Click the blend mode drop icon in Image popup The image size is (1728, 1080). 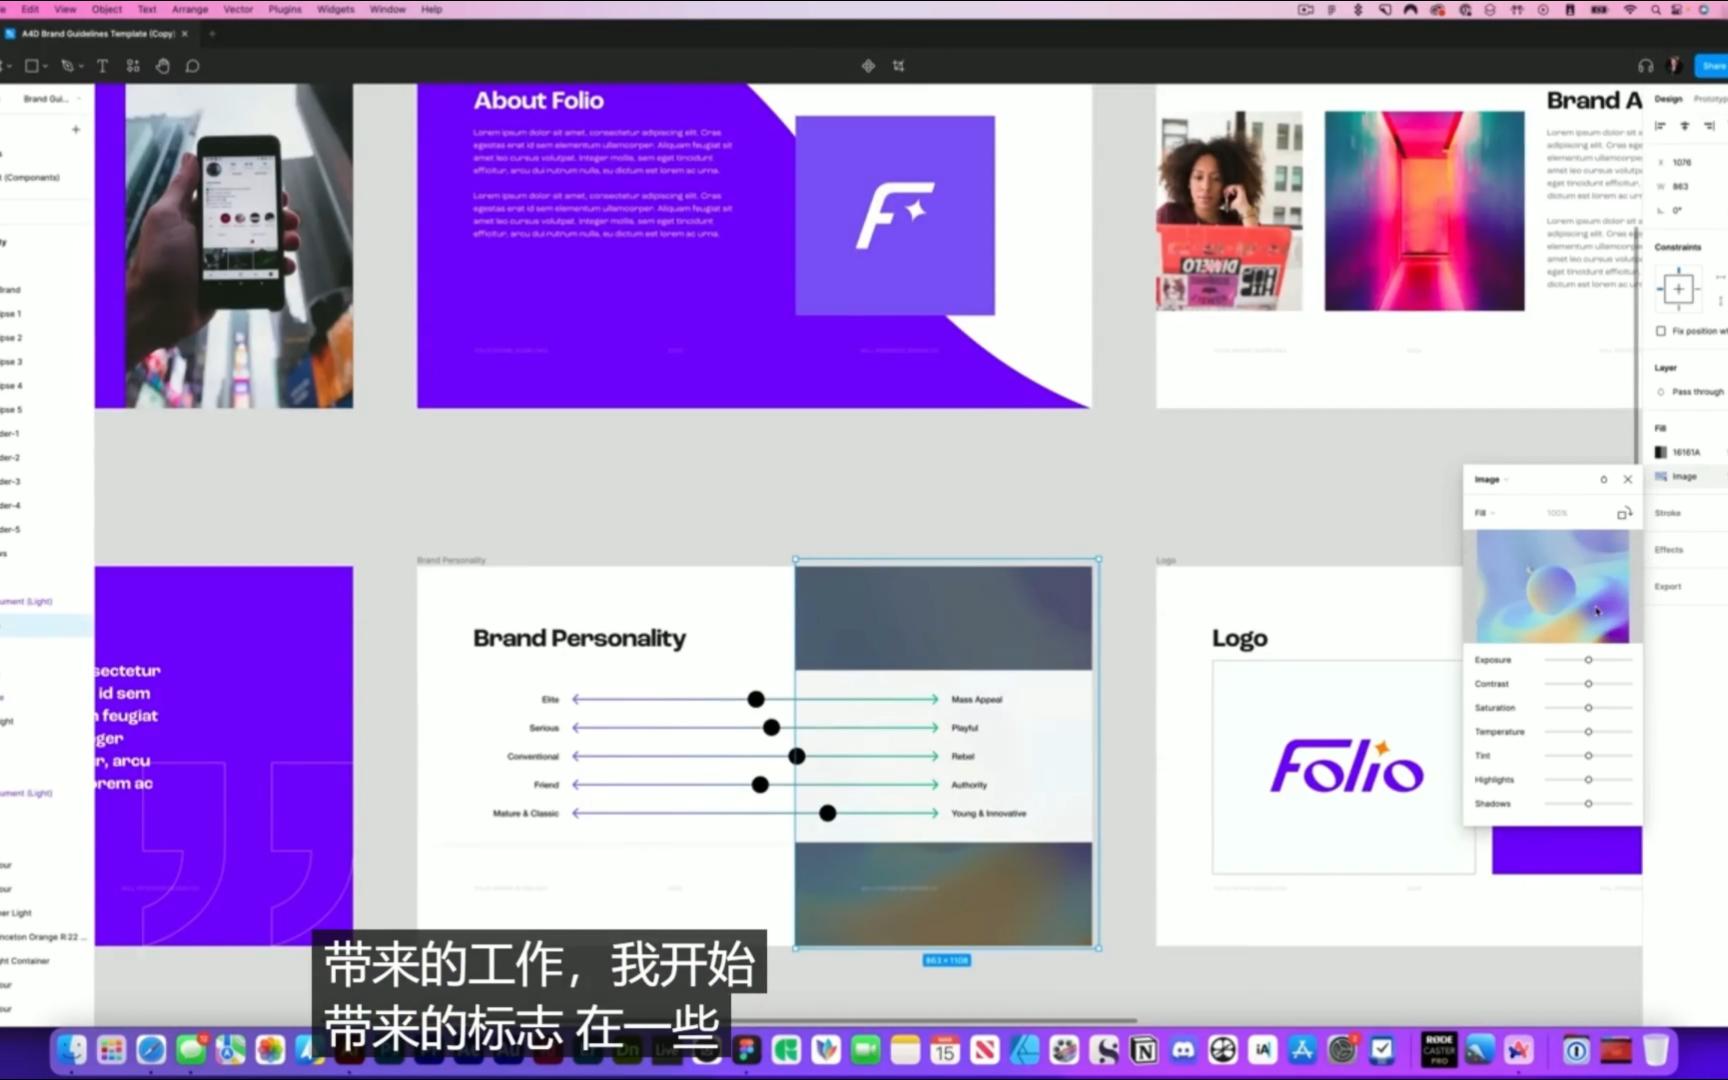(x=1604, y=480)
